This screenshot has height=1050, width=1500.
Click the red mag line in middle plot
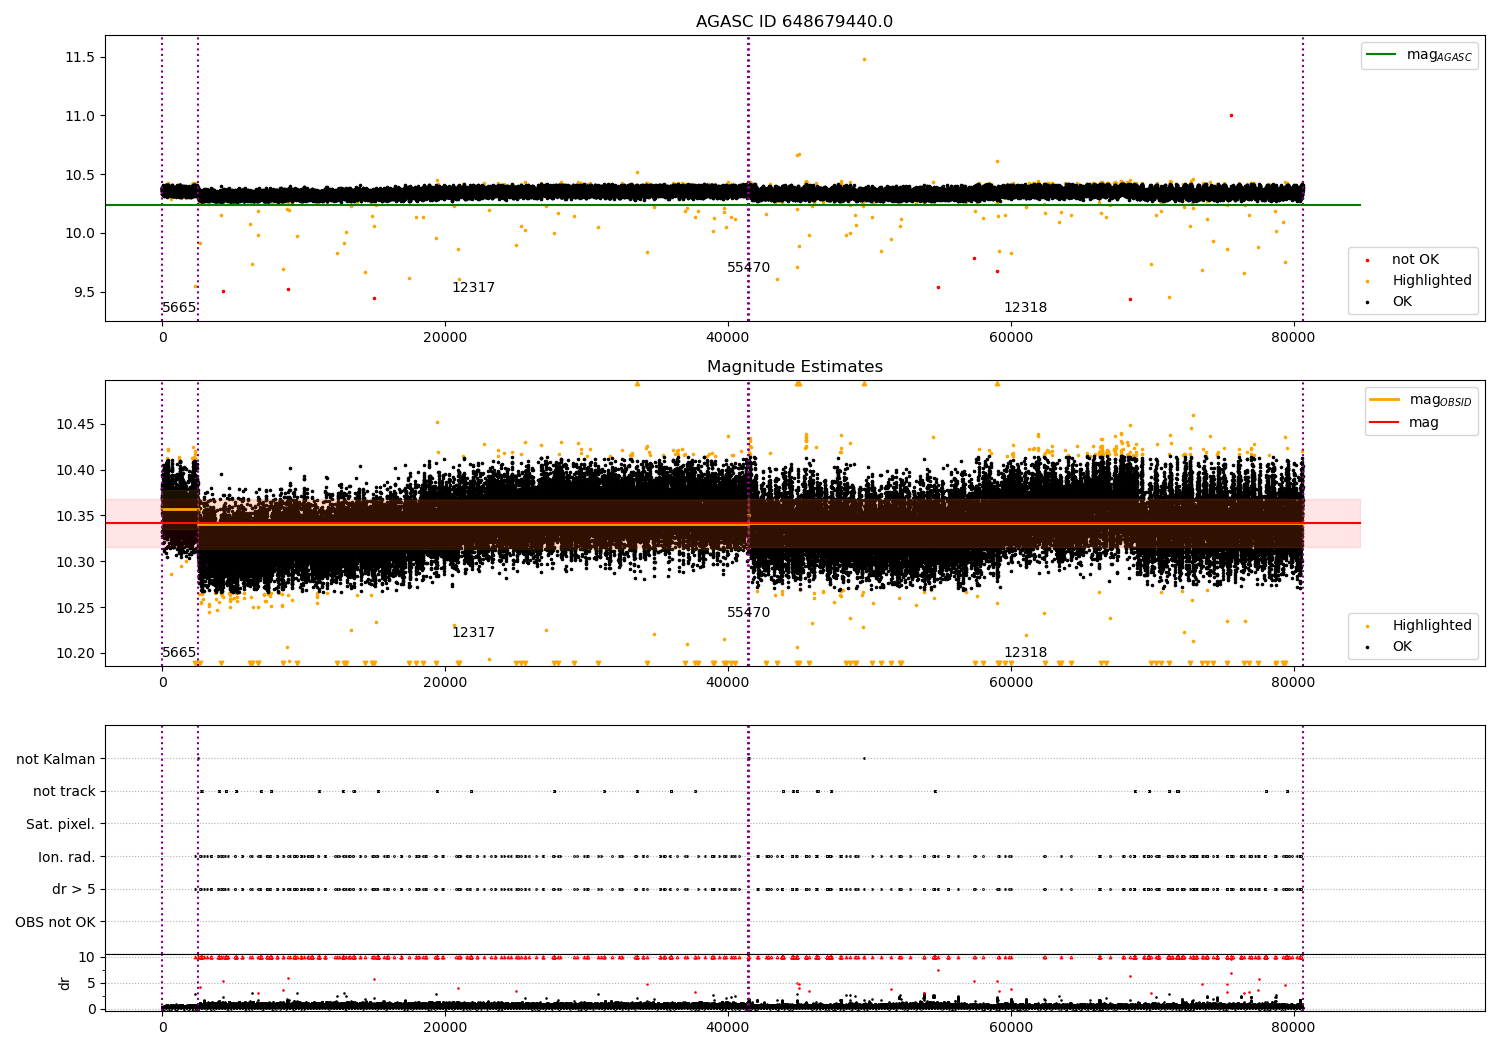(733, 523)
